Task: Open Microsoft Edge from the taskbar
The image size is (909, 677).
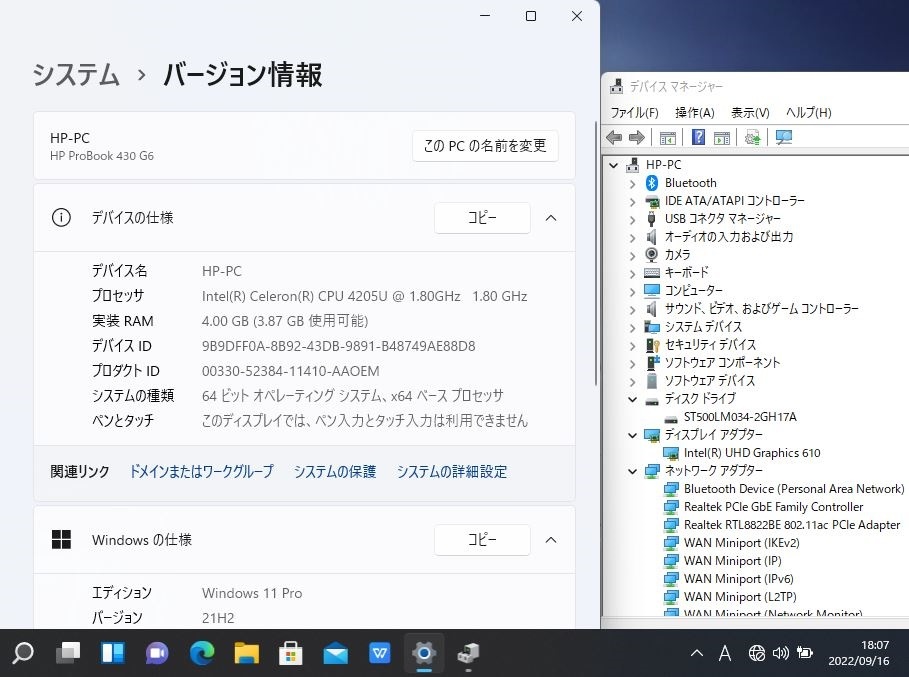Action: point(202,653)
